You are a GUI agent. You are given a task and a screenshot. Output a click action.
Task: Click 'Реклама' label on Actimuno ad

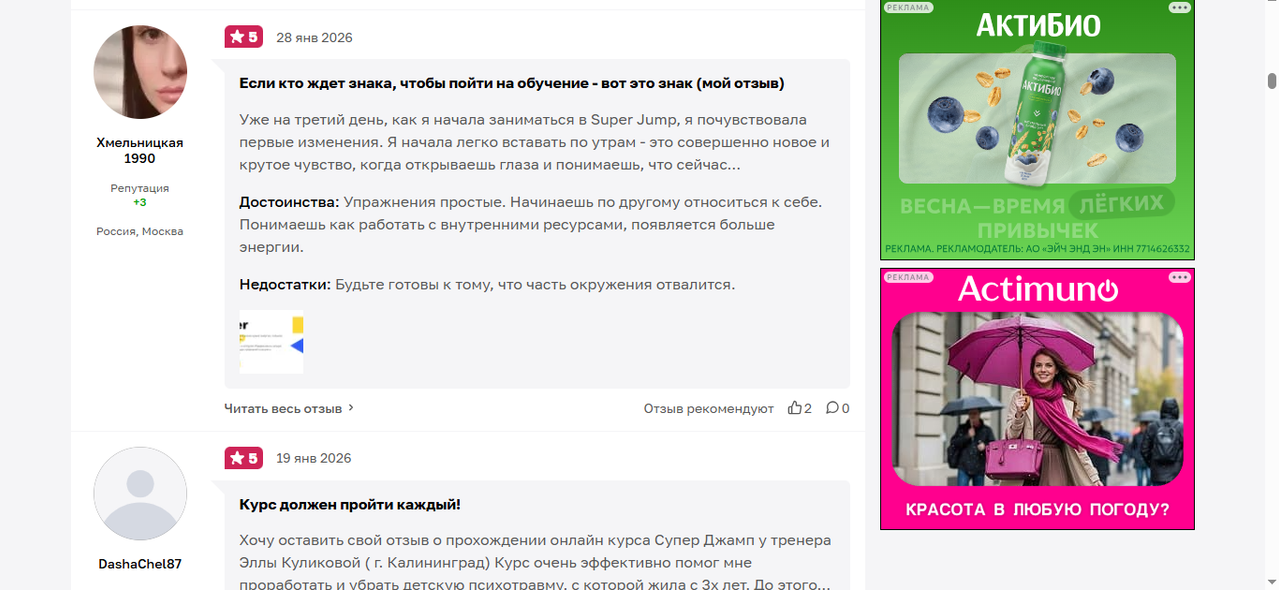coord(908,277)
